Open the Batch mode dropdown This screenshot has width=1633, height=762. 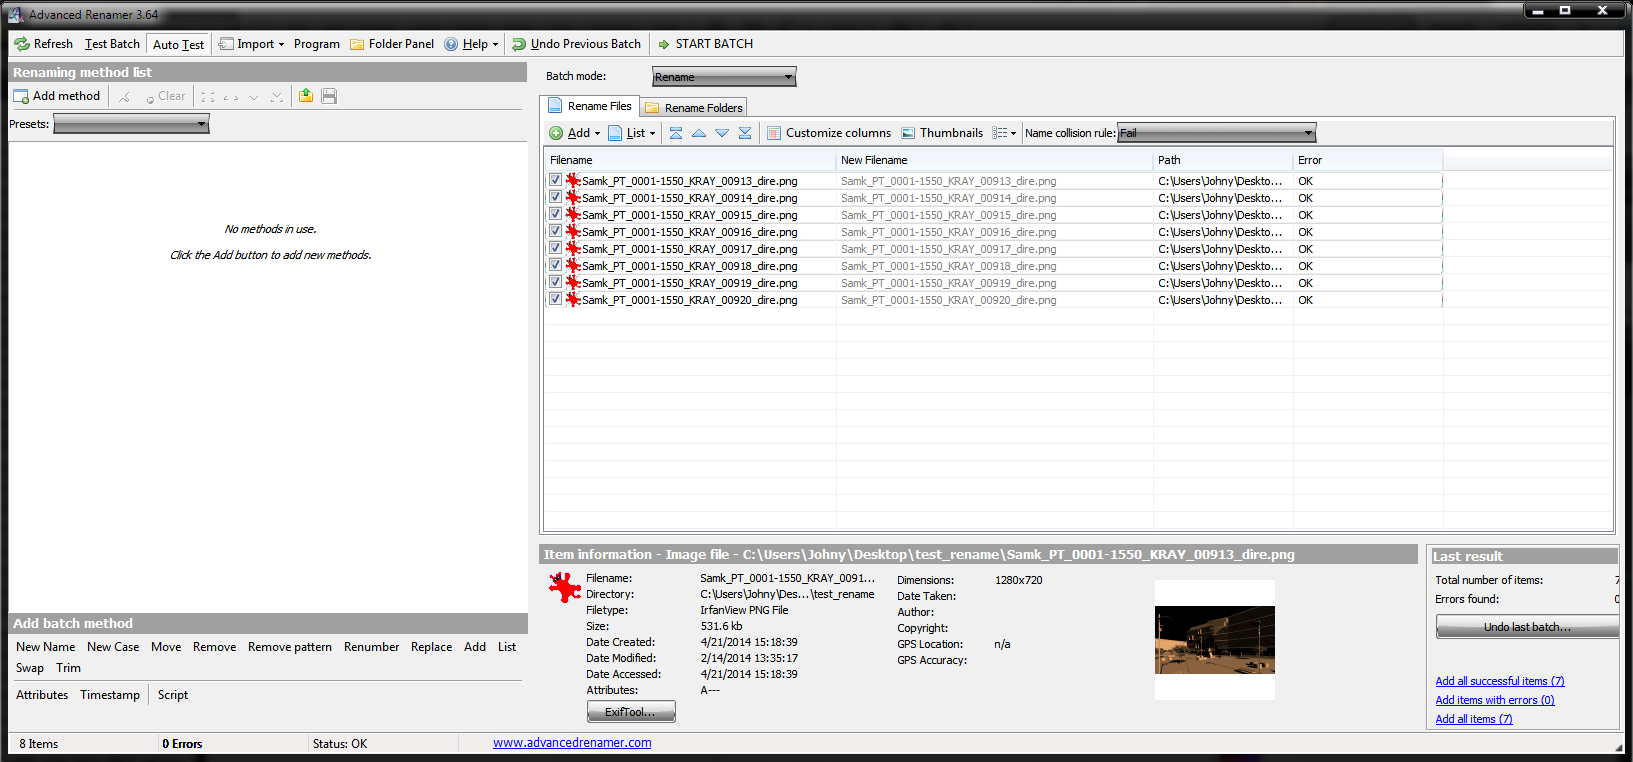click(x=724, y=77)
